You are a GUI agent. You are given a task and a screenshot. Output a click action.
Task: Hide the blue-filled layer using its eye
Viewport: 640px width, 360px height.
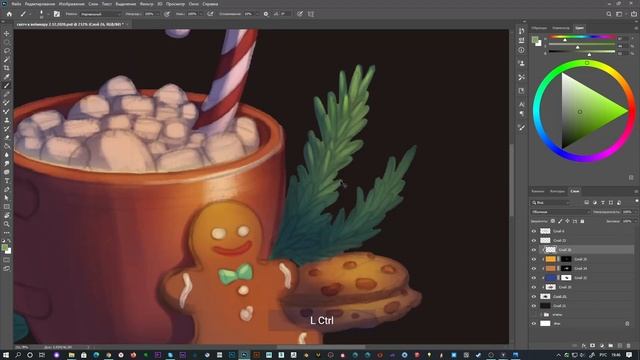(533, 278)
